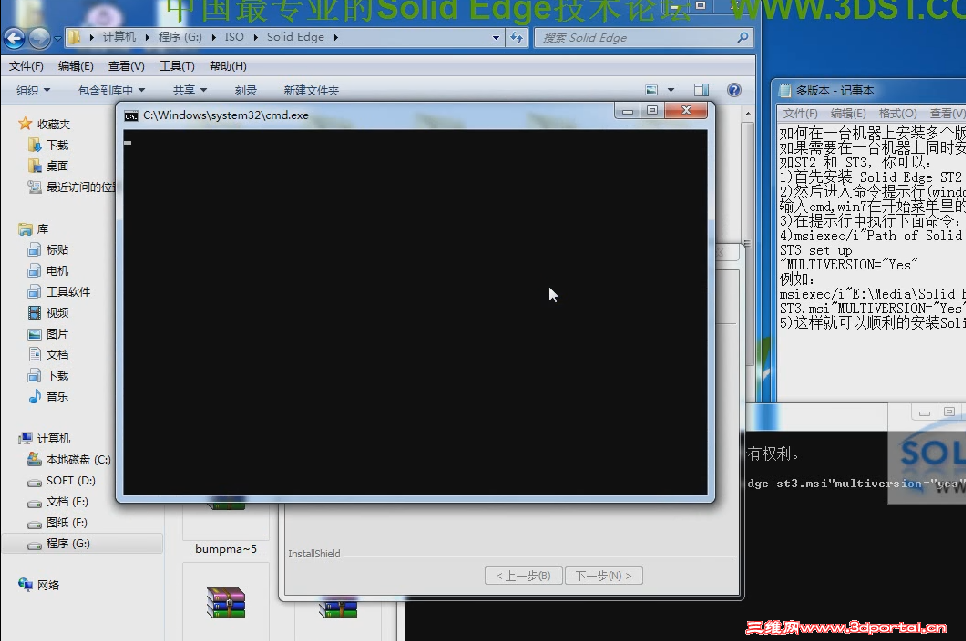Open the 工具软件 library
Viewport: 966px width, 641px height.
(59, 292)
